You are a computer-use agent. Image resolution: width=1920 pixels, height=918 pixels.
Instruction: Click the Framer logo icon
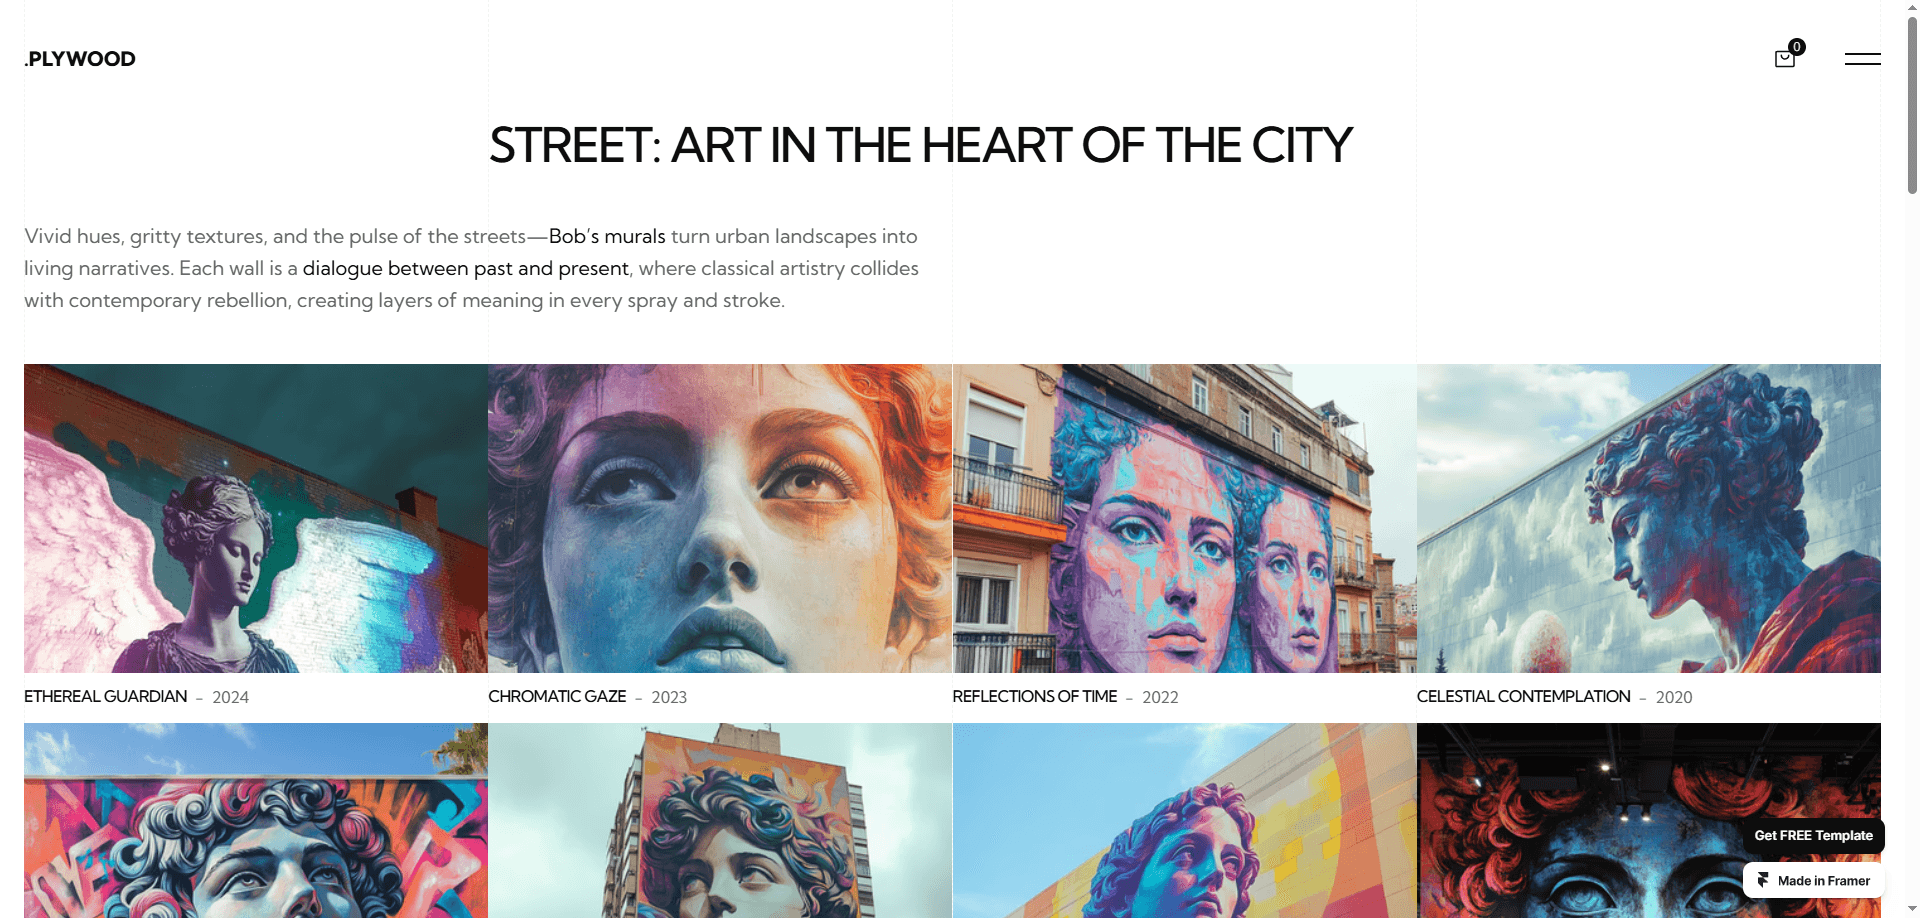click(x=1764, y=880)
